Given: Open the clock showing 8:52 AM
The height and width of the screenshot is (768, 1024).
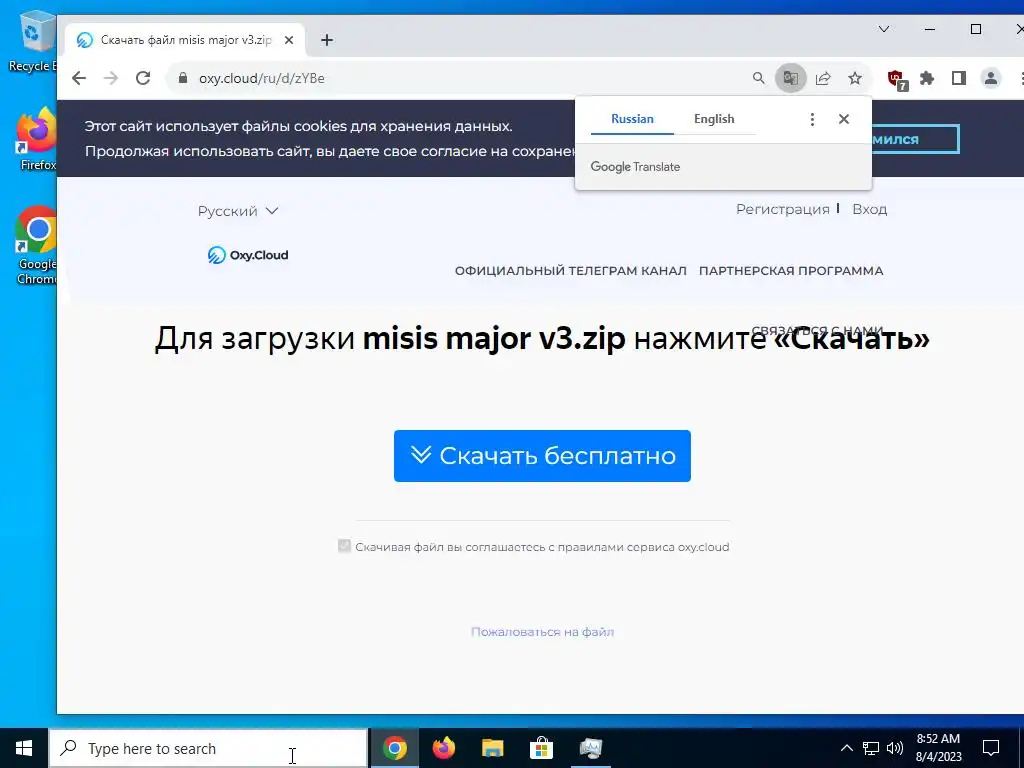Looking at the screenshot, I should [938, 748].
